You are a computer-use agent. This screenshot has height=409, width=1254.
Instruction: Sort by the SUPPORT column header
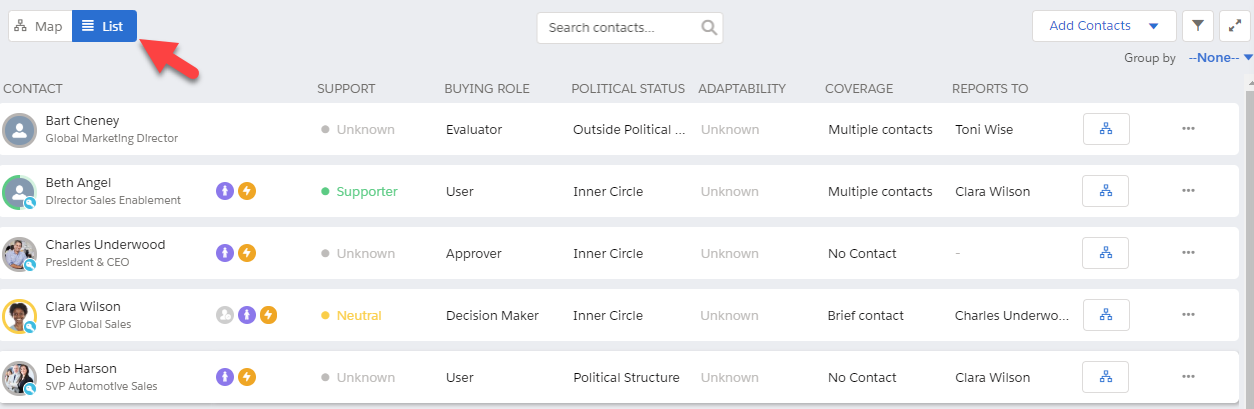point(346,89)
